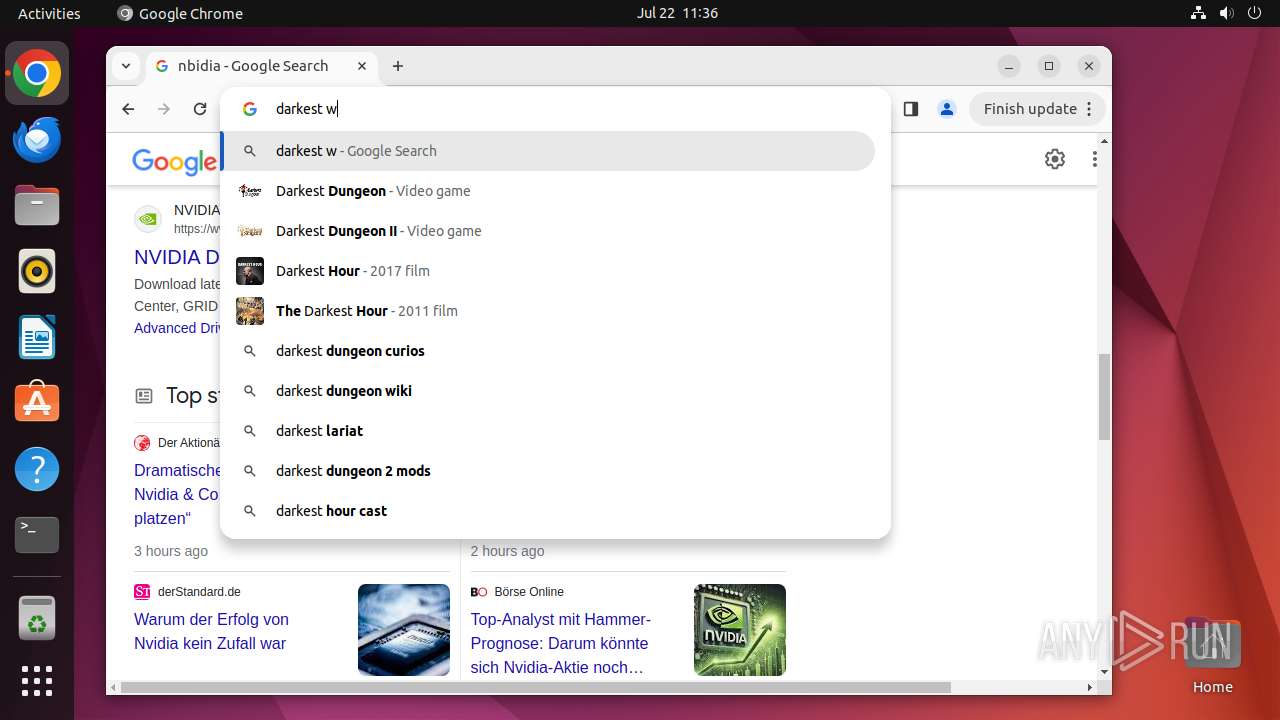Viewport: 1280px width, 720px height.
Task: Open Google search settings gear
Action: (x=1055, y=159)
